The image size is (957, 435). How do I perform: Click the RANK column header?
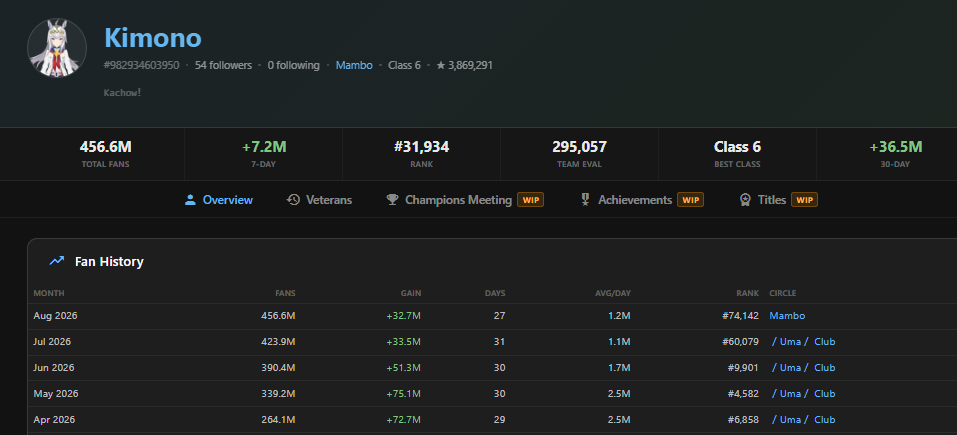(748, 293)
